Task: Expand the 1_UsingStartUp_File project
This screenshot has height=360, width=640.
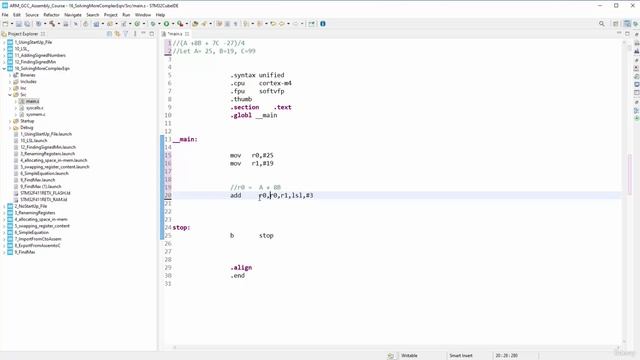Action: point(4,42)
